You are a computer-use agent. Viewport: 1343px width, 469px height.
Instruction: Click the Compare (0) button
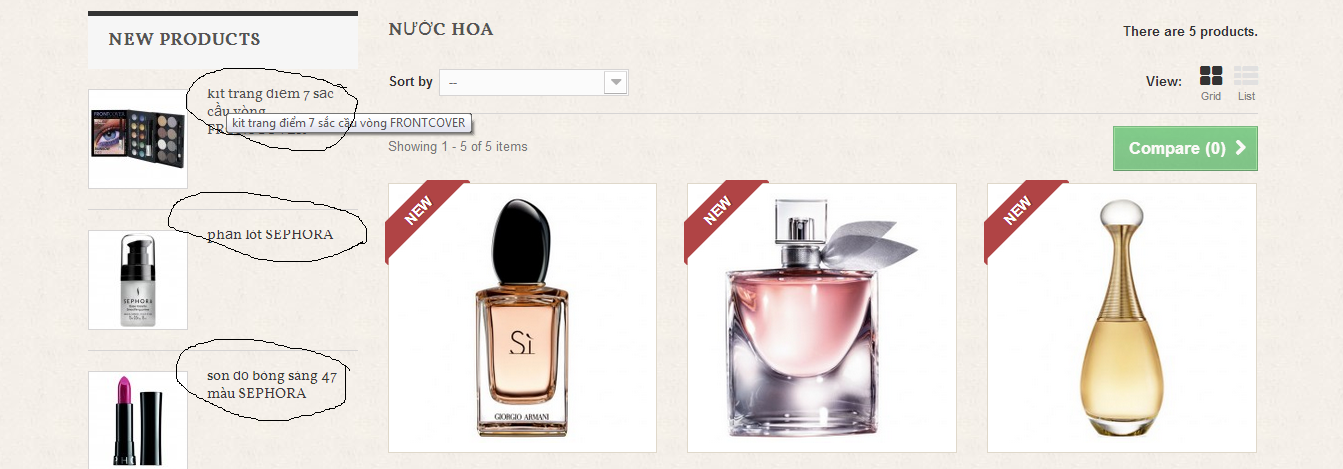(1185, 148)
